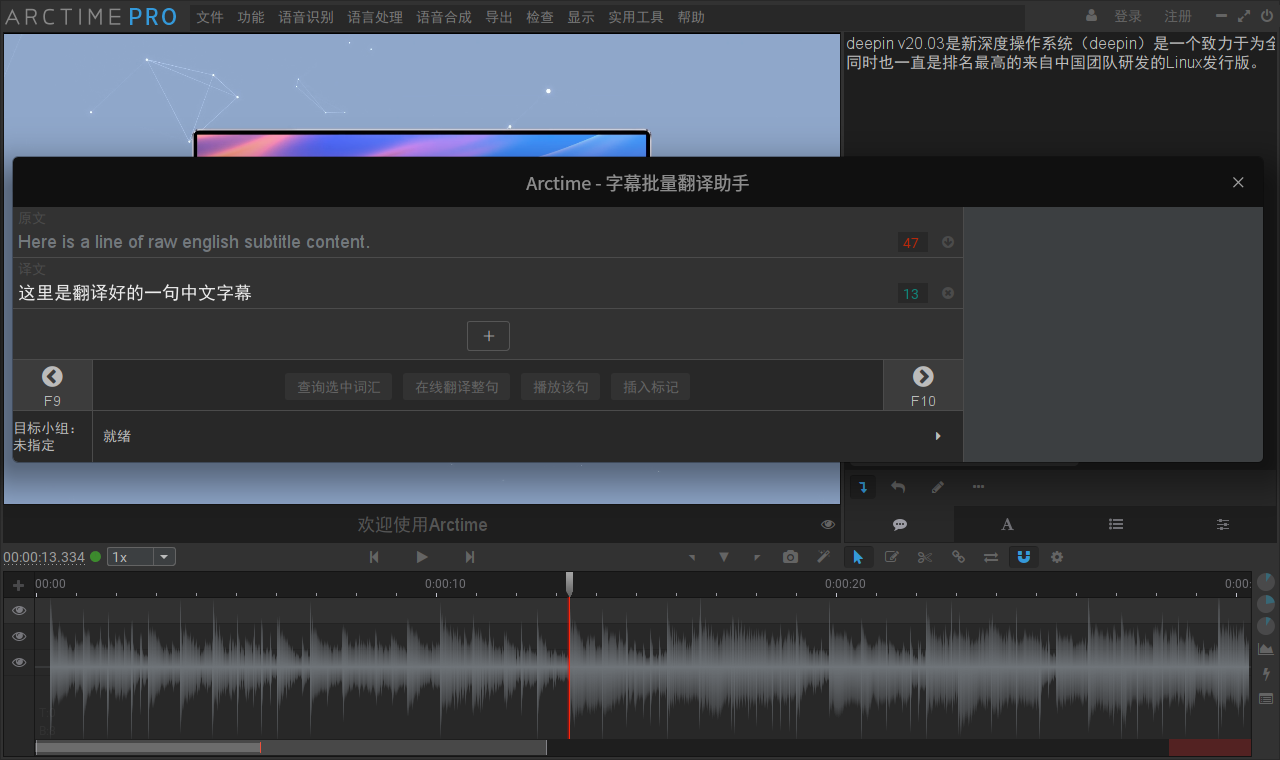This screenshot has height=760, width=1280.
Task: Collapse the 原文 source text row
Action: coord(947,242)
